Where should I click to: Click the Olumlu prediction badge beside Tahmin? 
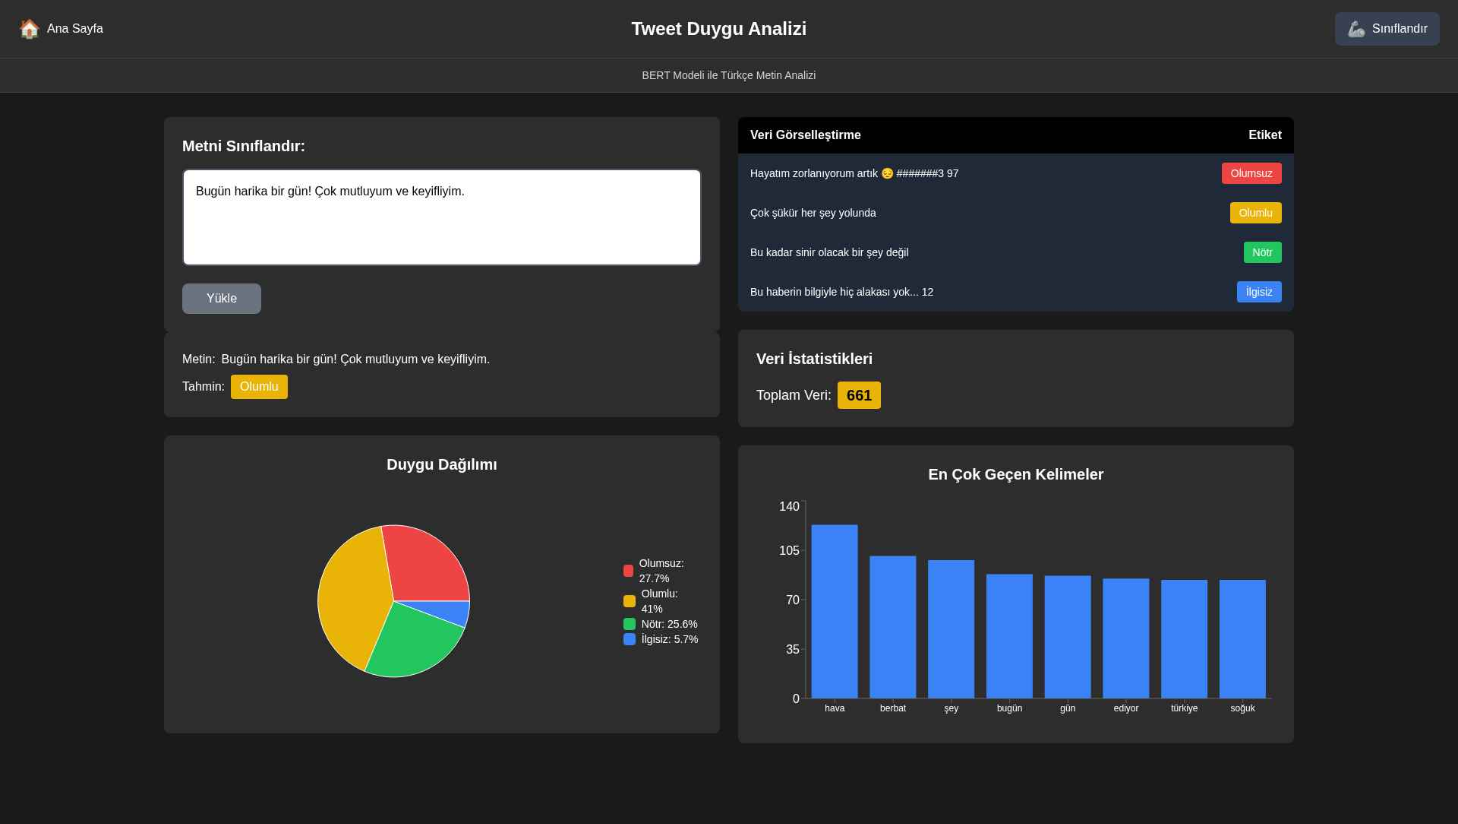[x=259, y=387]
